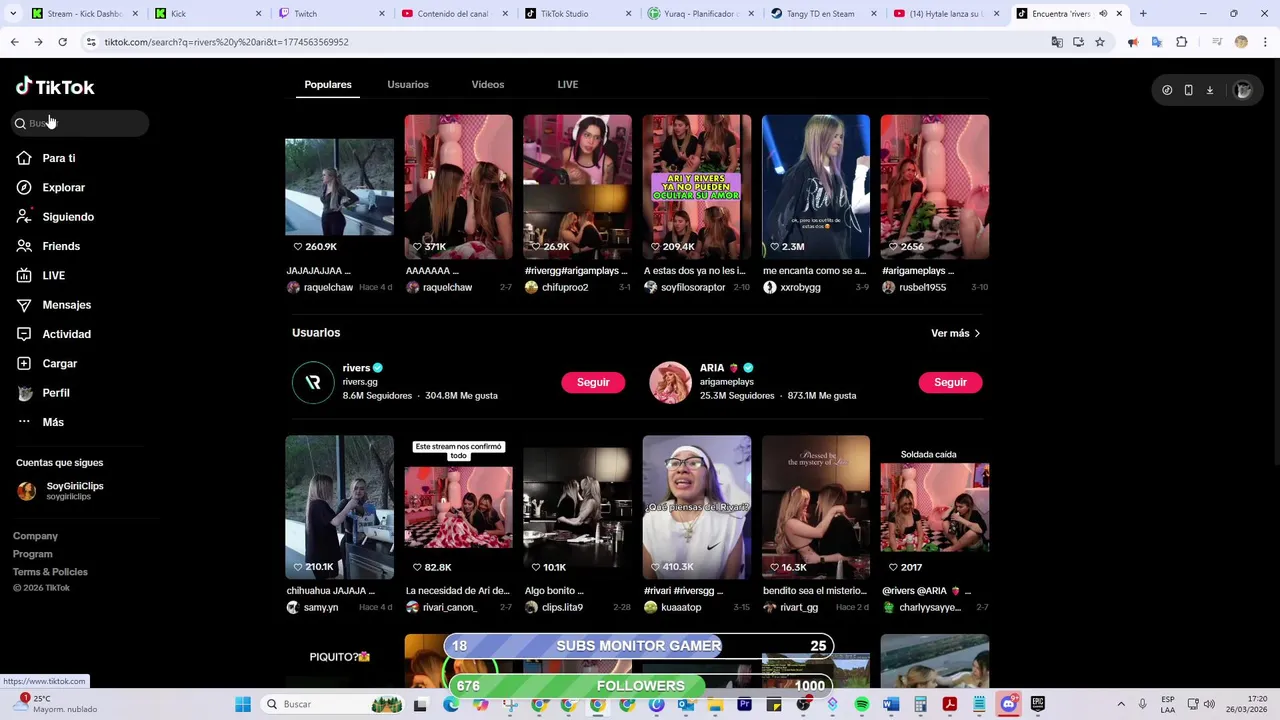Click creator name xxrobygg
The image size is (1280, 720).
(800, 287)
